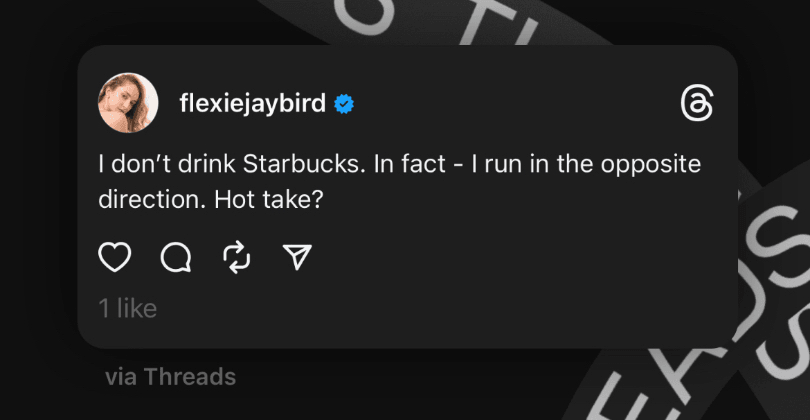
Task: Click the word "Starbucks" in the post
Action: coord(309,164)
